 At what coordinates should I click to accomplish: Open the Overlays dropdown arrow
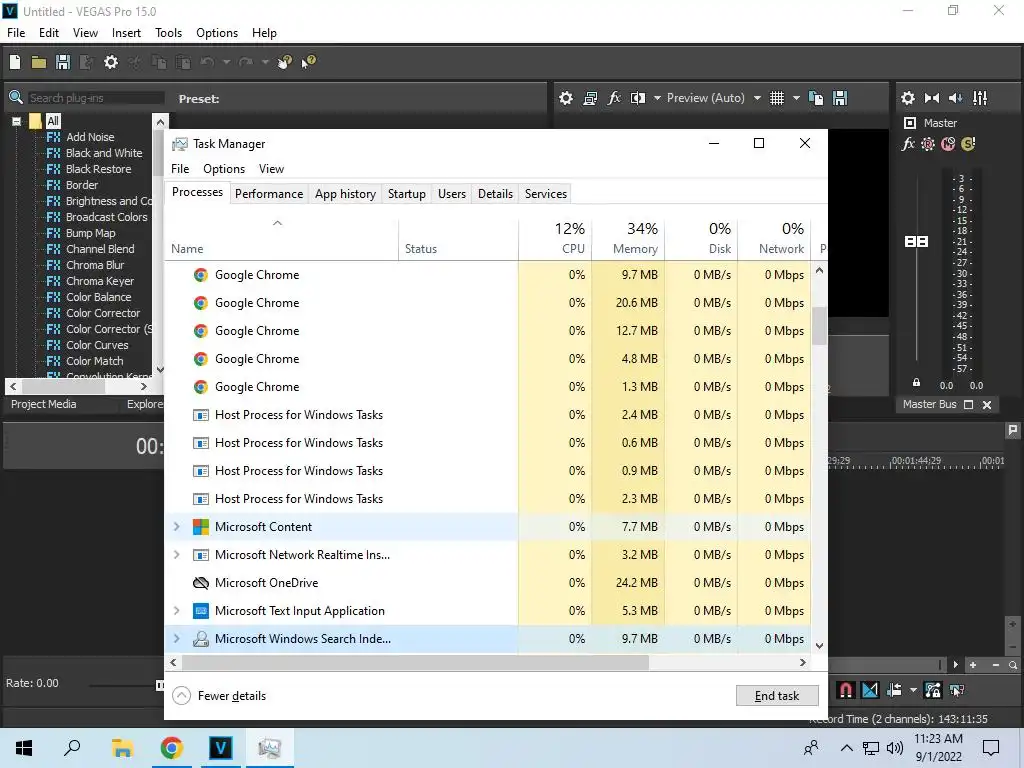pos(796,98)
